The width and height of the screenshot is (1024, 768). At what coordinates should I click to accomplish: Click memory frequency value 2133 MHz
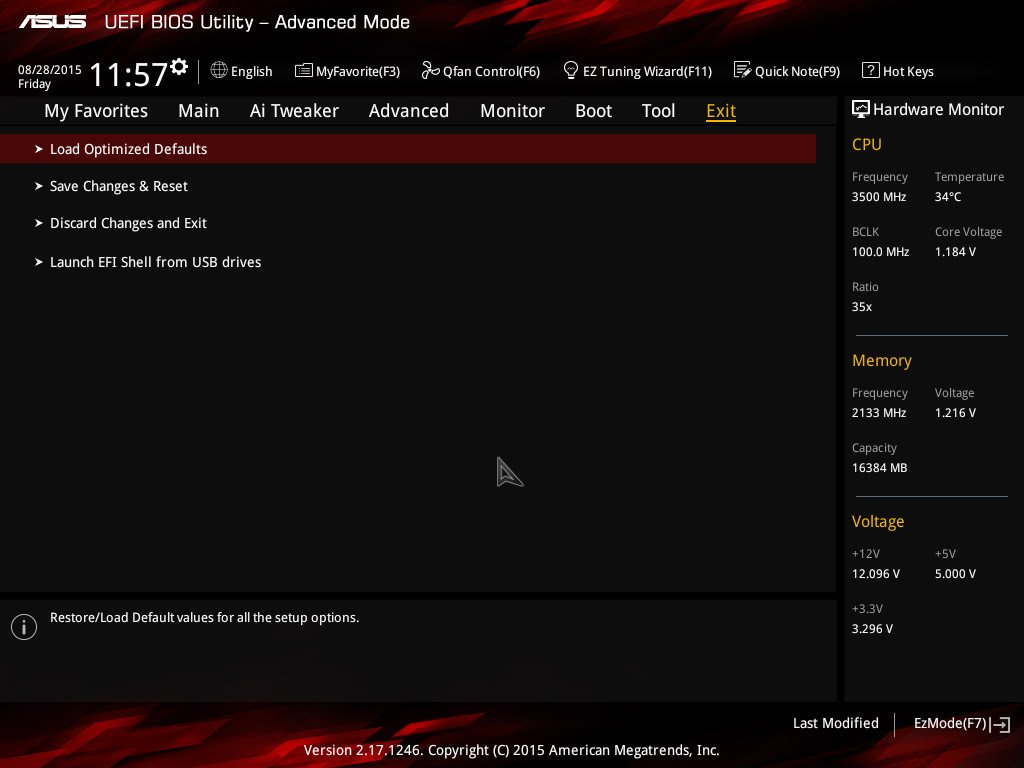tap(879, 413)
